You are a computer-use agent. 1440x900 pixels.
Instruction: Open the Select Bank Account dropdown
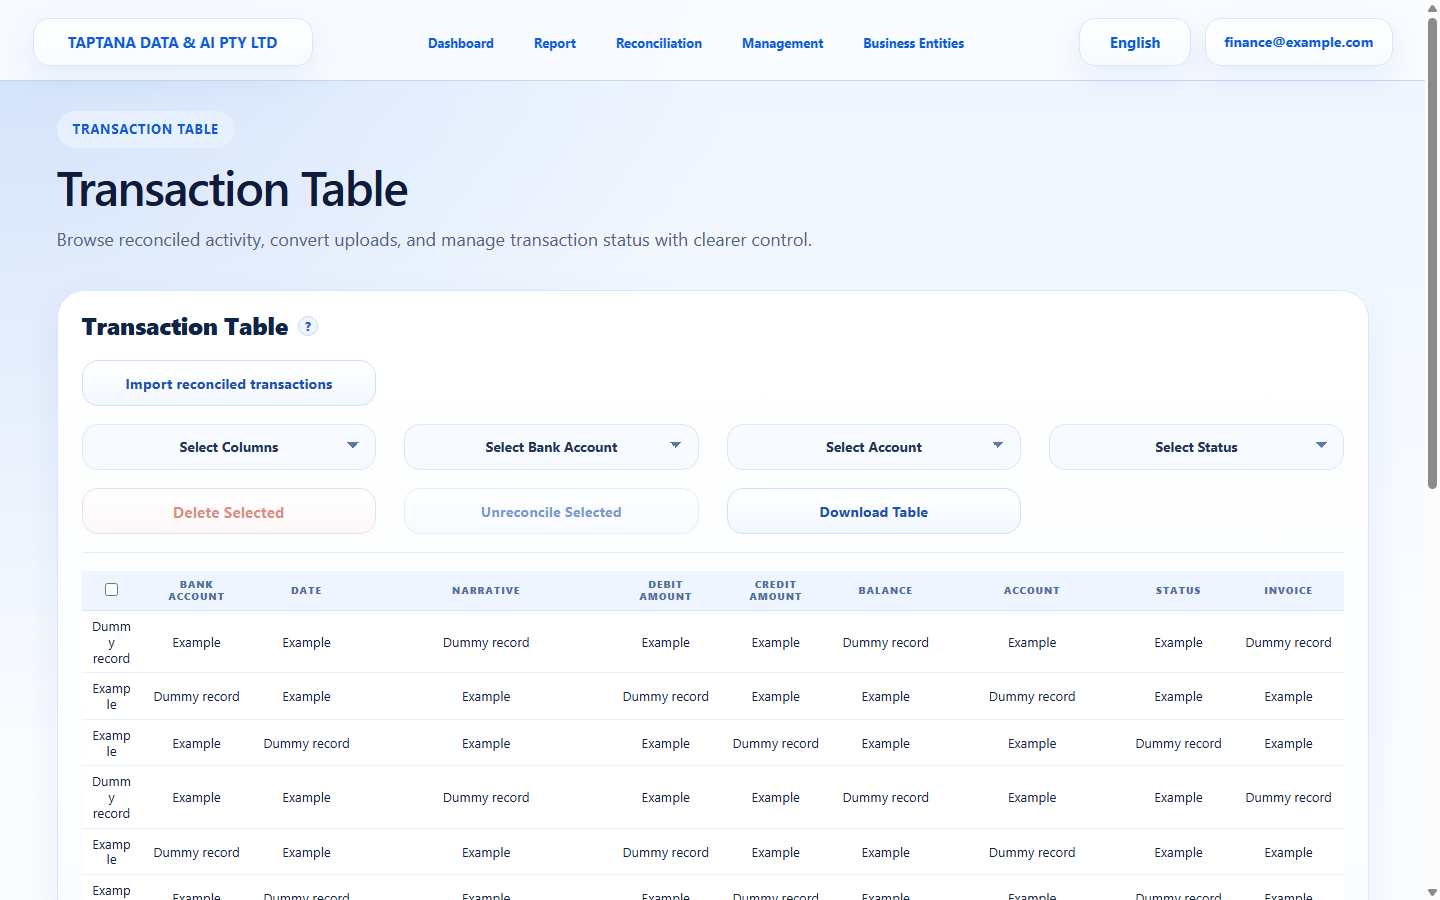point(551,447)
